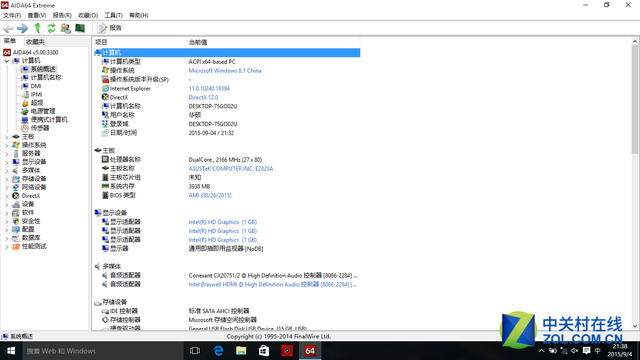This screenshot has height=360, width=640.
Task: Open the 收藏(O) menu
Action: click(88, 15)
